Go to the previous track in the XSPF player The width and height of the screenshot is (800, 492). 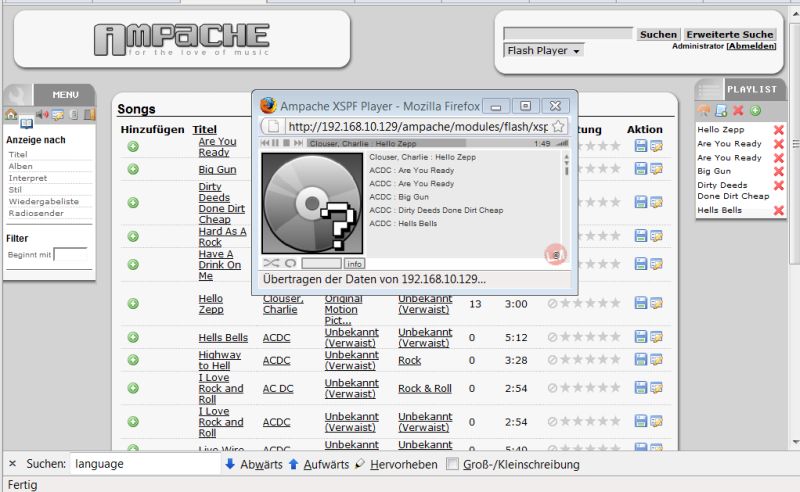tap(265, 143)
